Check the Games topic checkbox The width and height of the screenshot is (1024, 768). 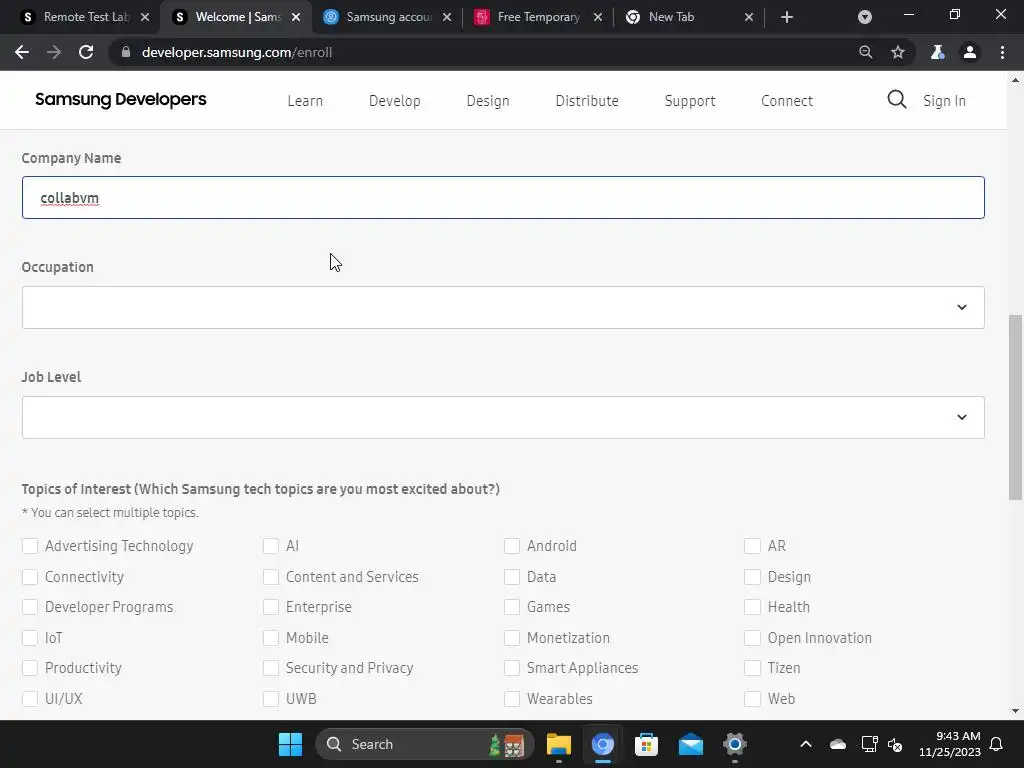coord(512,607)
